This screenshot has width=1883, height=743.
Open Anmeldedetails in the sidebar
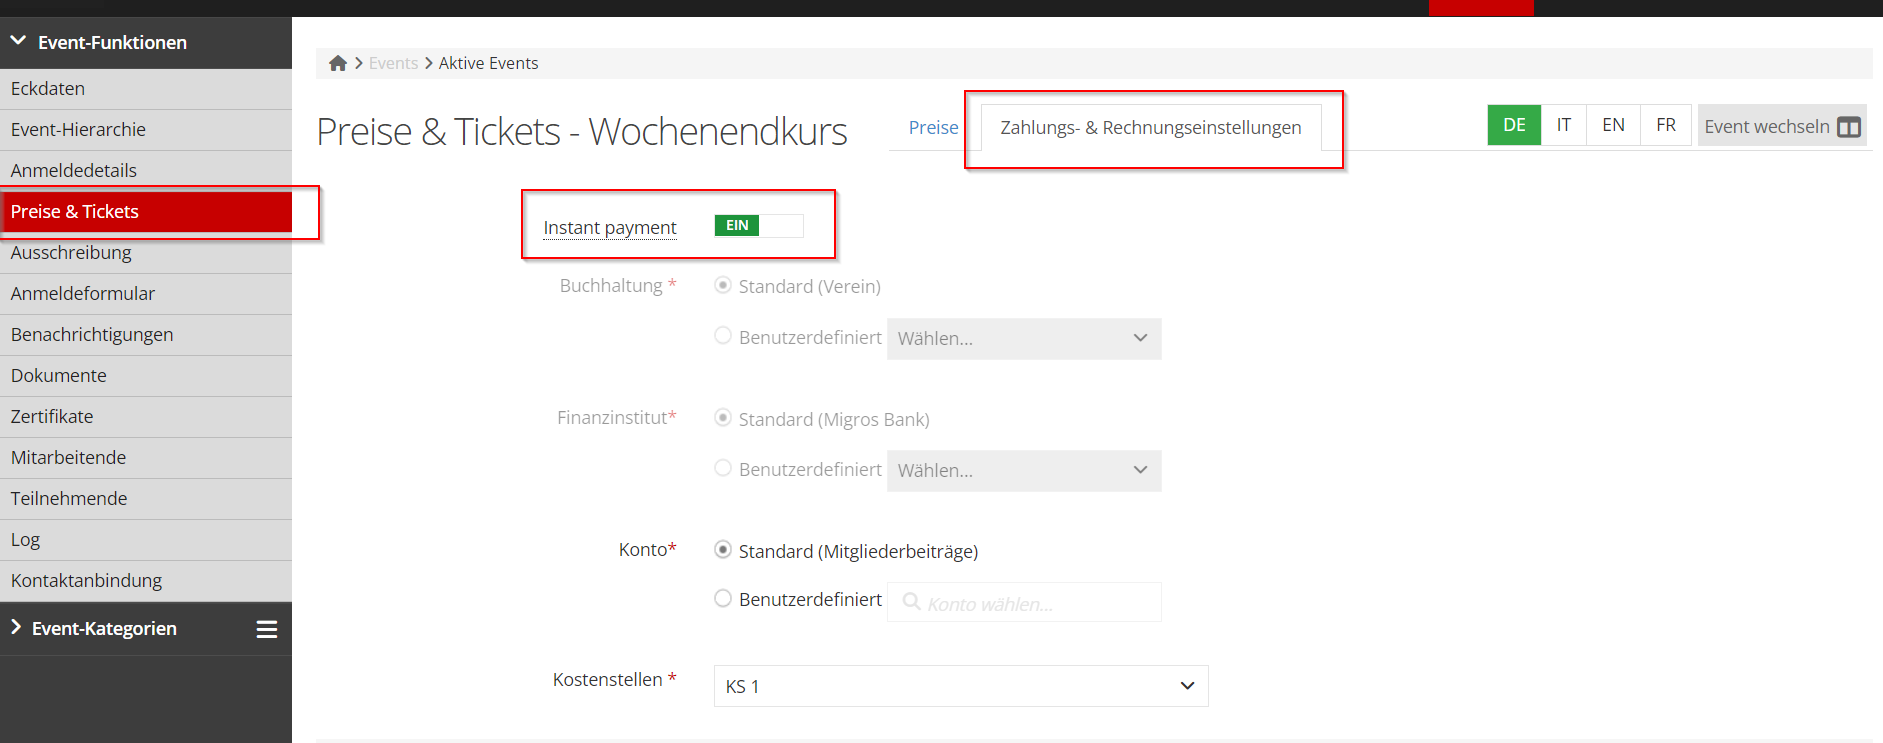146,171
